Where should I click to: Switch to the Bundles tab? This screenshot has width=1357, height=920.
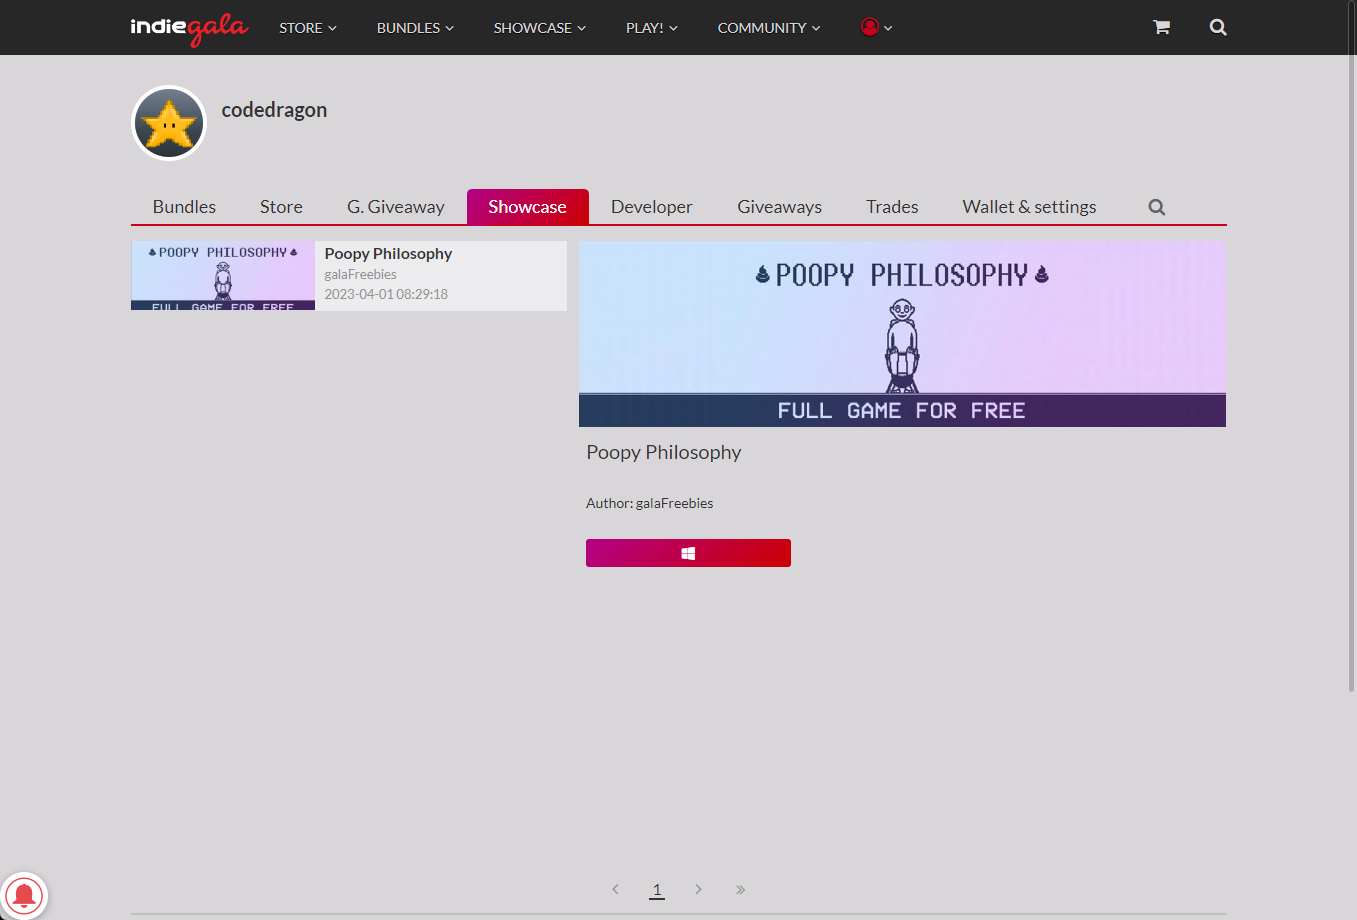pyautogui.click(x=184, y=207)
